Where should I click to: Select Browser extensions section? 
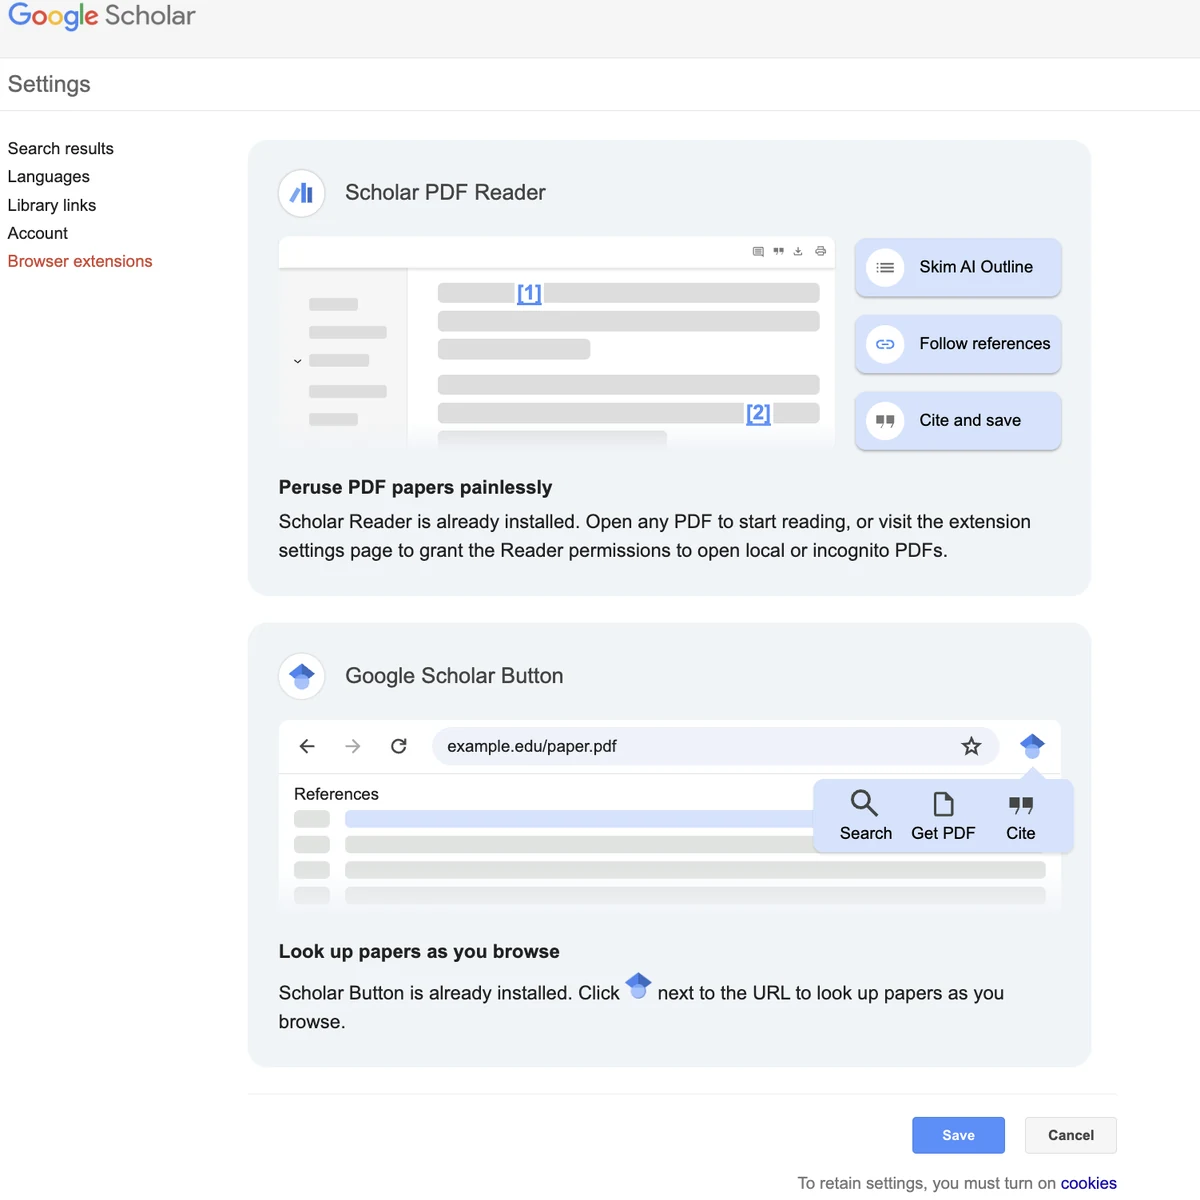pyautogui.click(x=80, y=261)
